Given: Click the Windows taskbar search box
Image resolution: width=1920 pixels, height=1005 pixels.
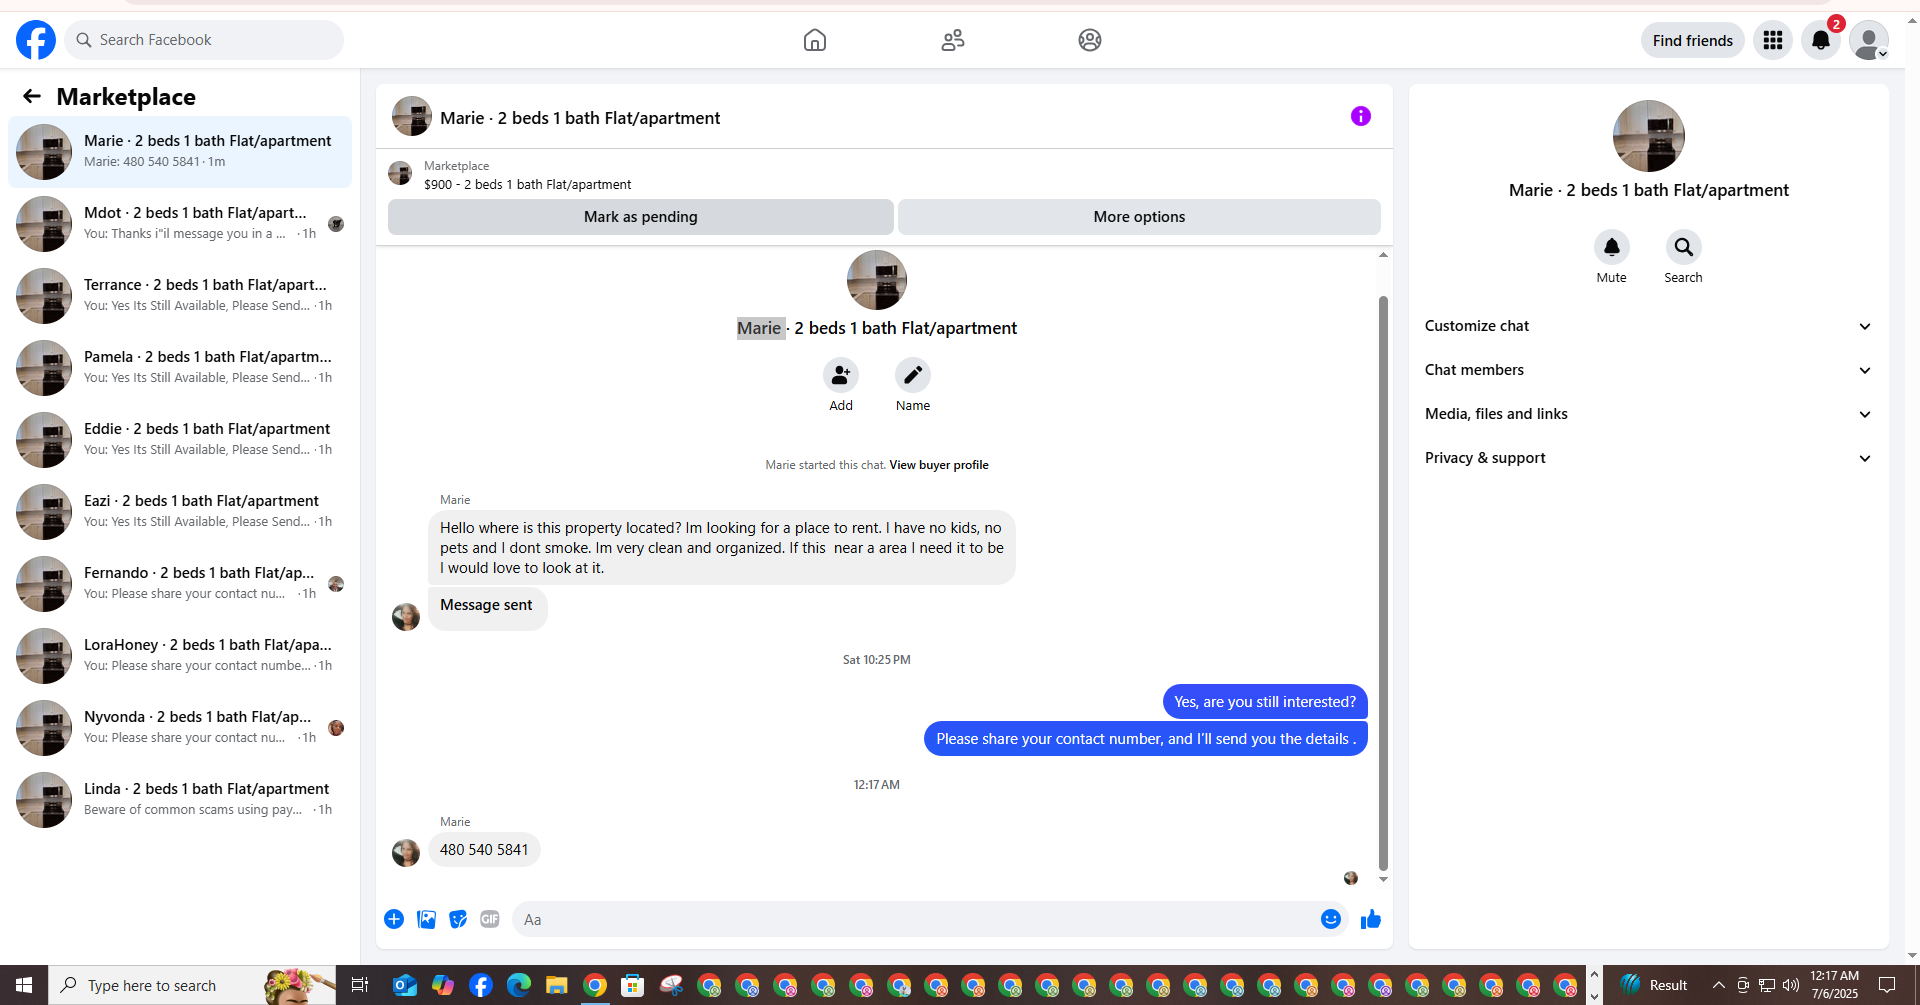Looking at the screenshot, I should pos(192,986).
